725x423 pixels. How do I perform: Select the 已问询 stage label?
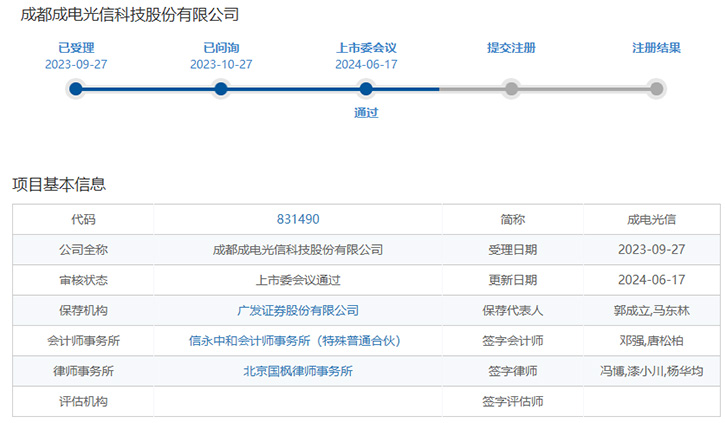(x=221, y=48)
